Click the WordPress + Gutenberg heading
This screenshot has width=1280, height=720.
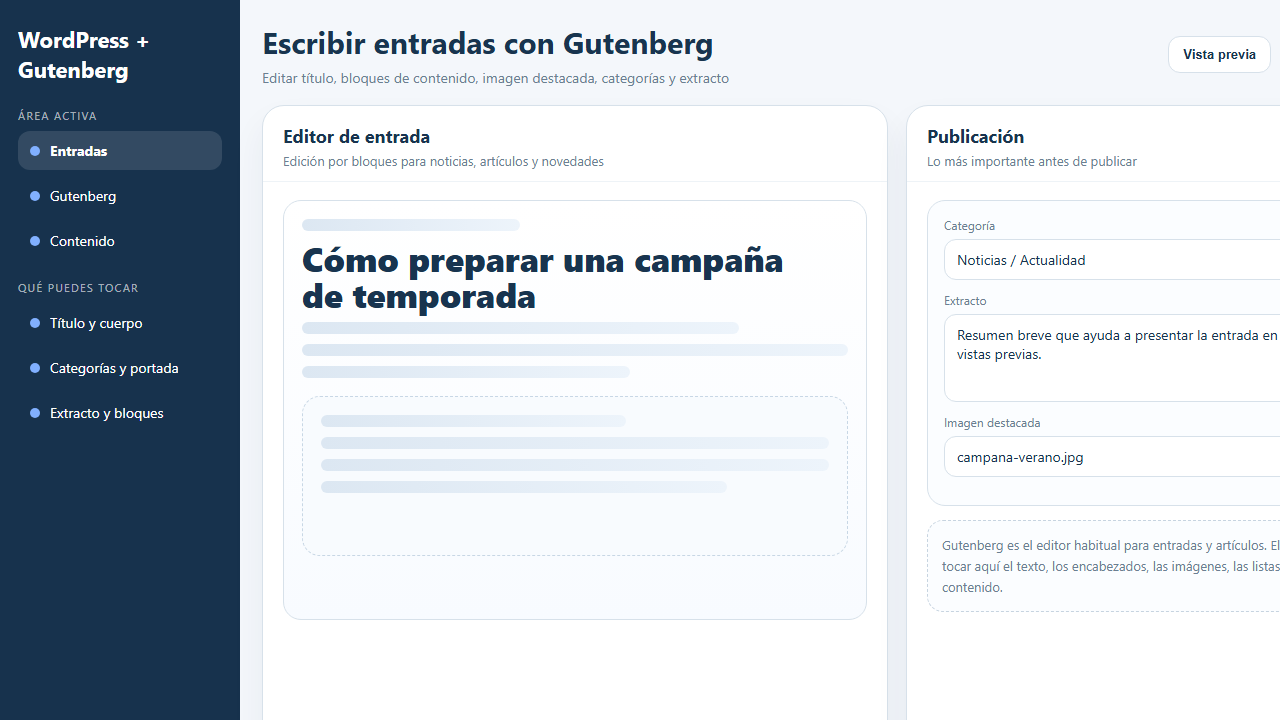pos(84,55)
